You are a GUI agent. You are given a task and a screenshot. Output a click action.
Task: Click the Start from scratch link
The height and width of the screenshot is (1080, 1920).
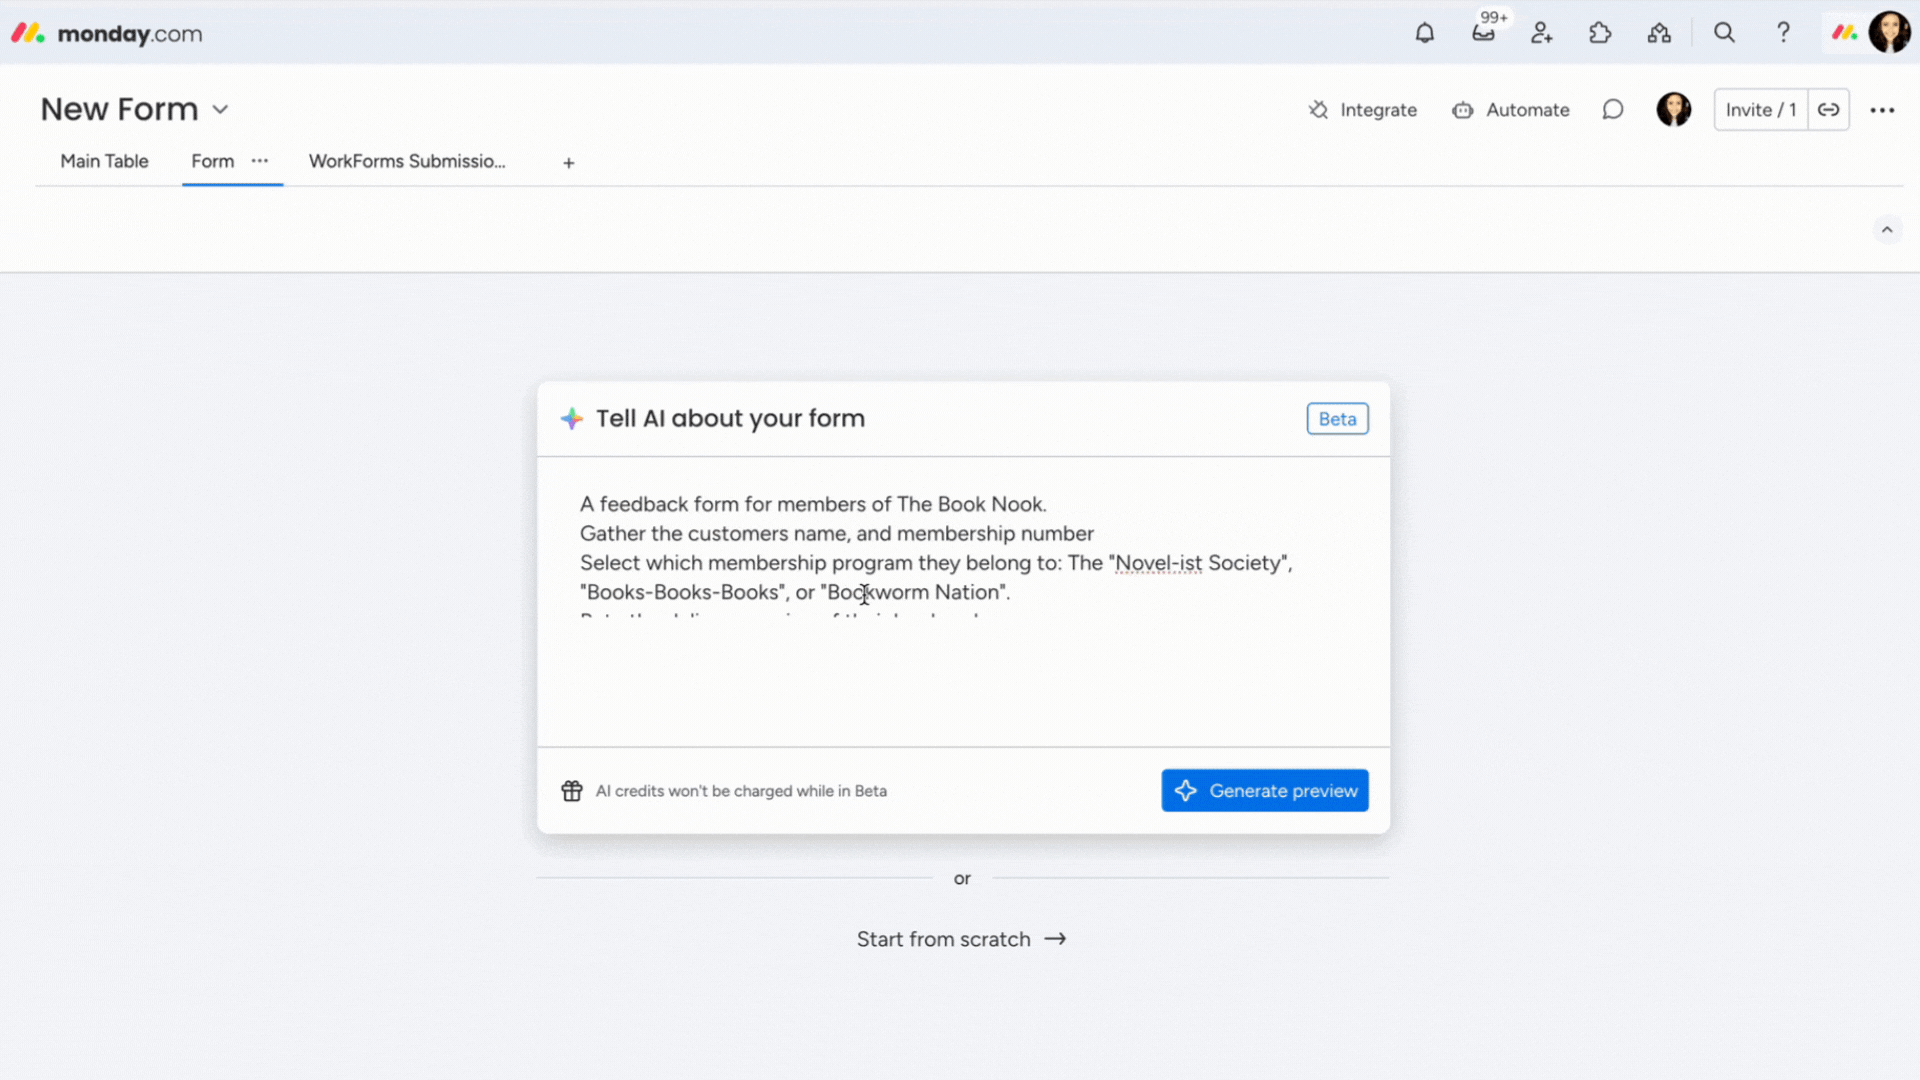pos(961,939)
